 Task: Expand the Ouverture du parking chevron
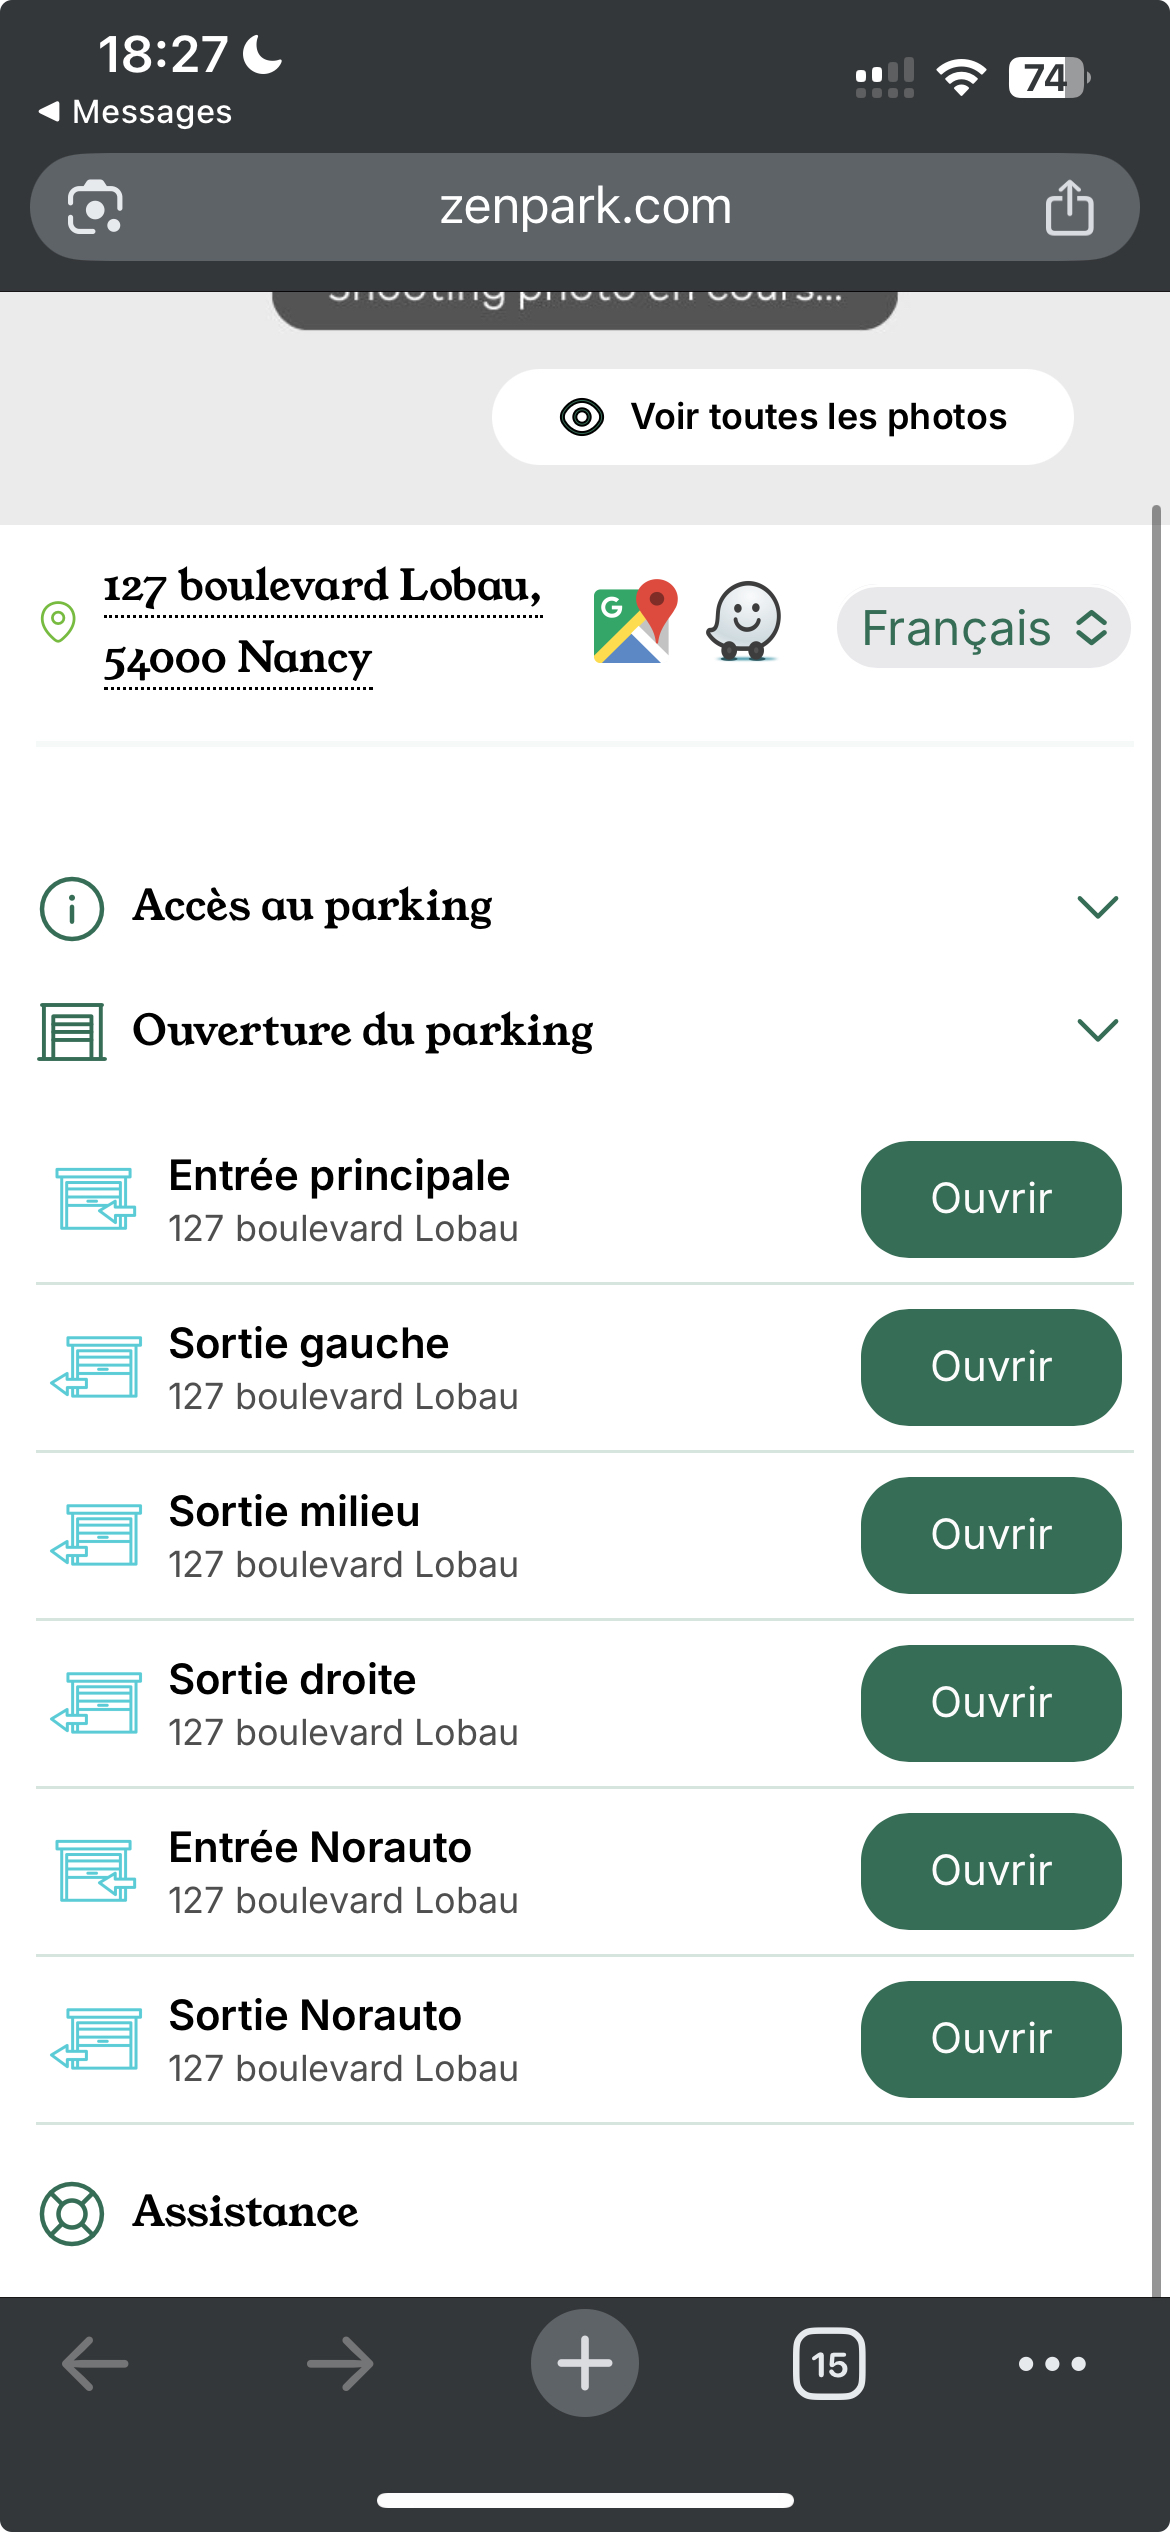click(1097, 1030)
